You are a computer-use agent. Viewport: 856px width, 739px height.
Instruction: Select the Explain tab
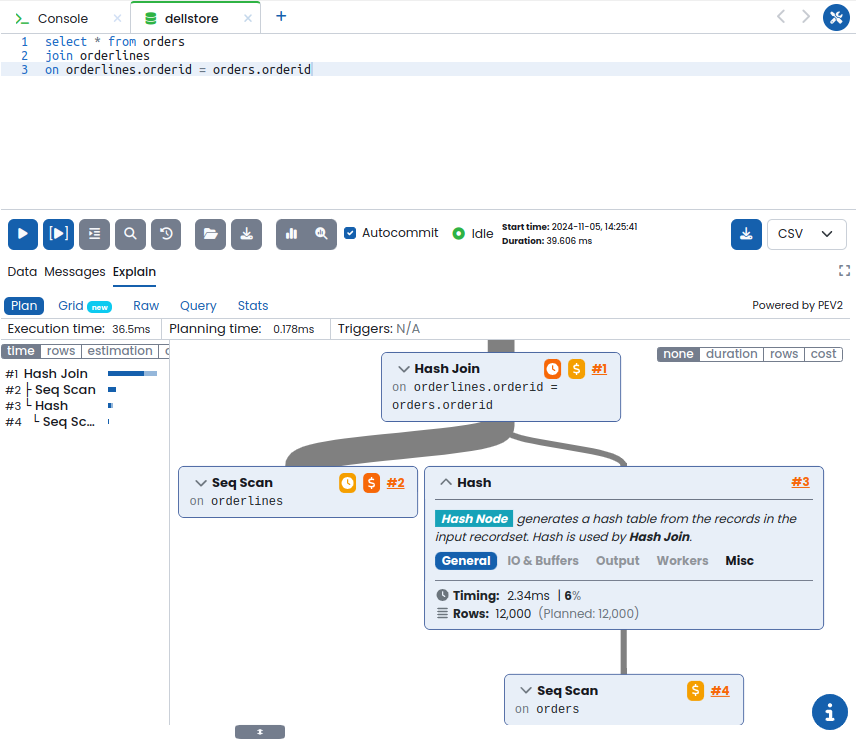(134, 272)
